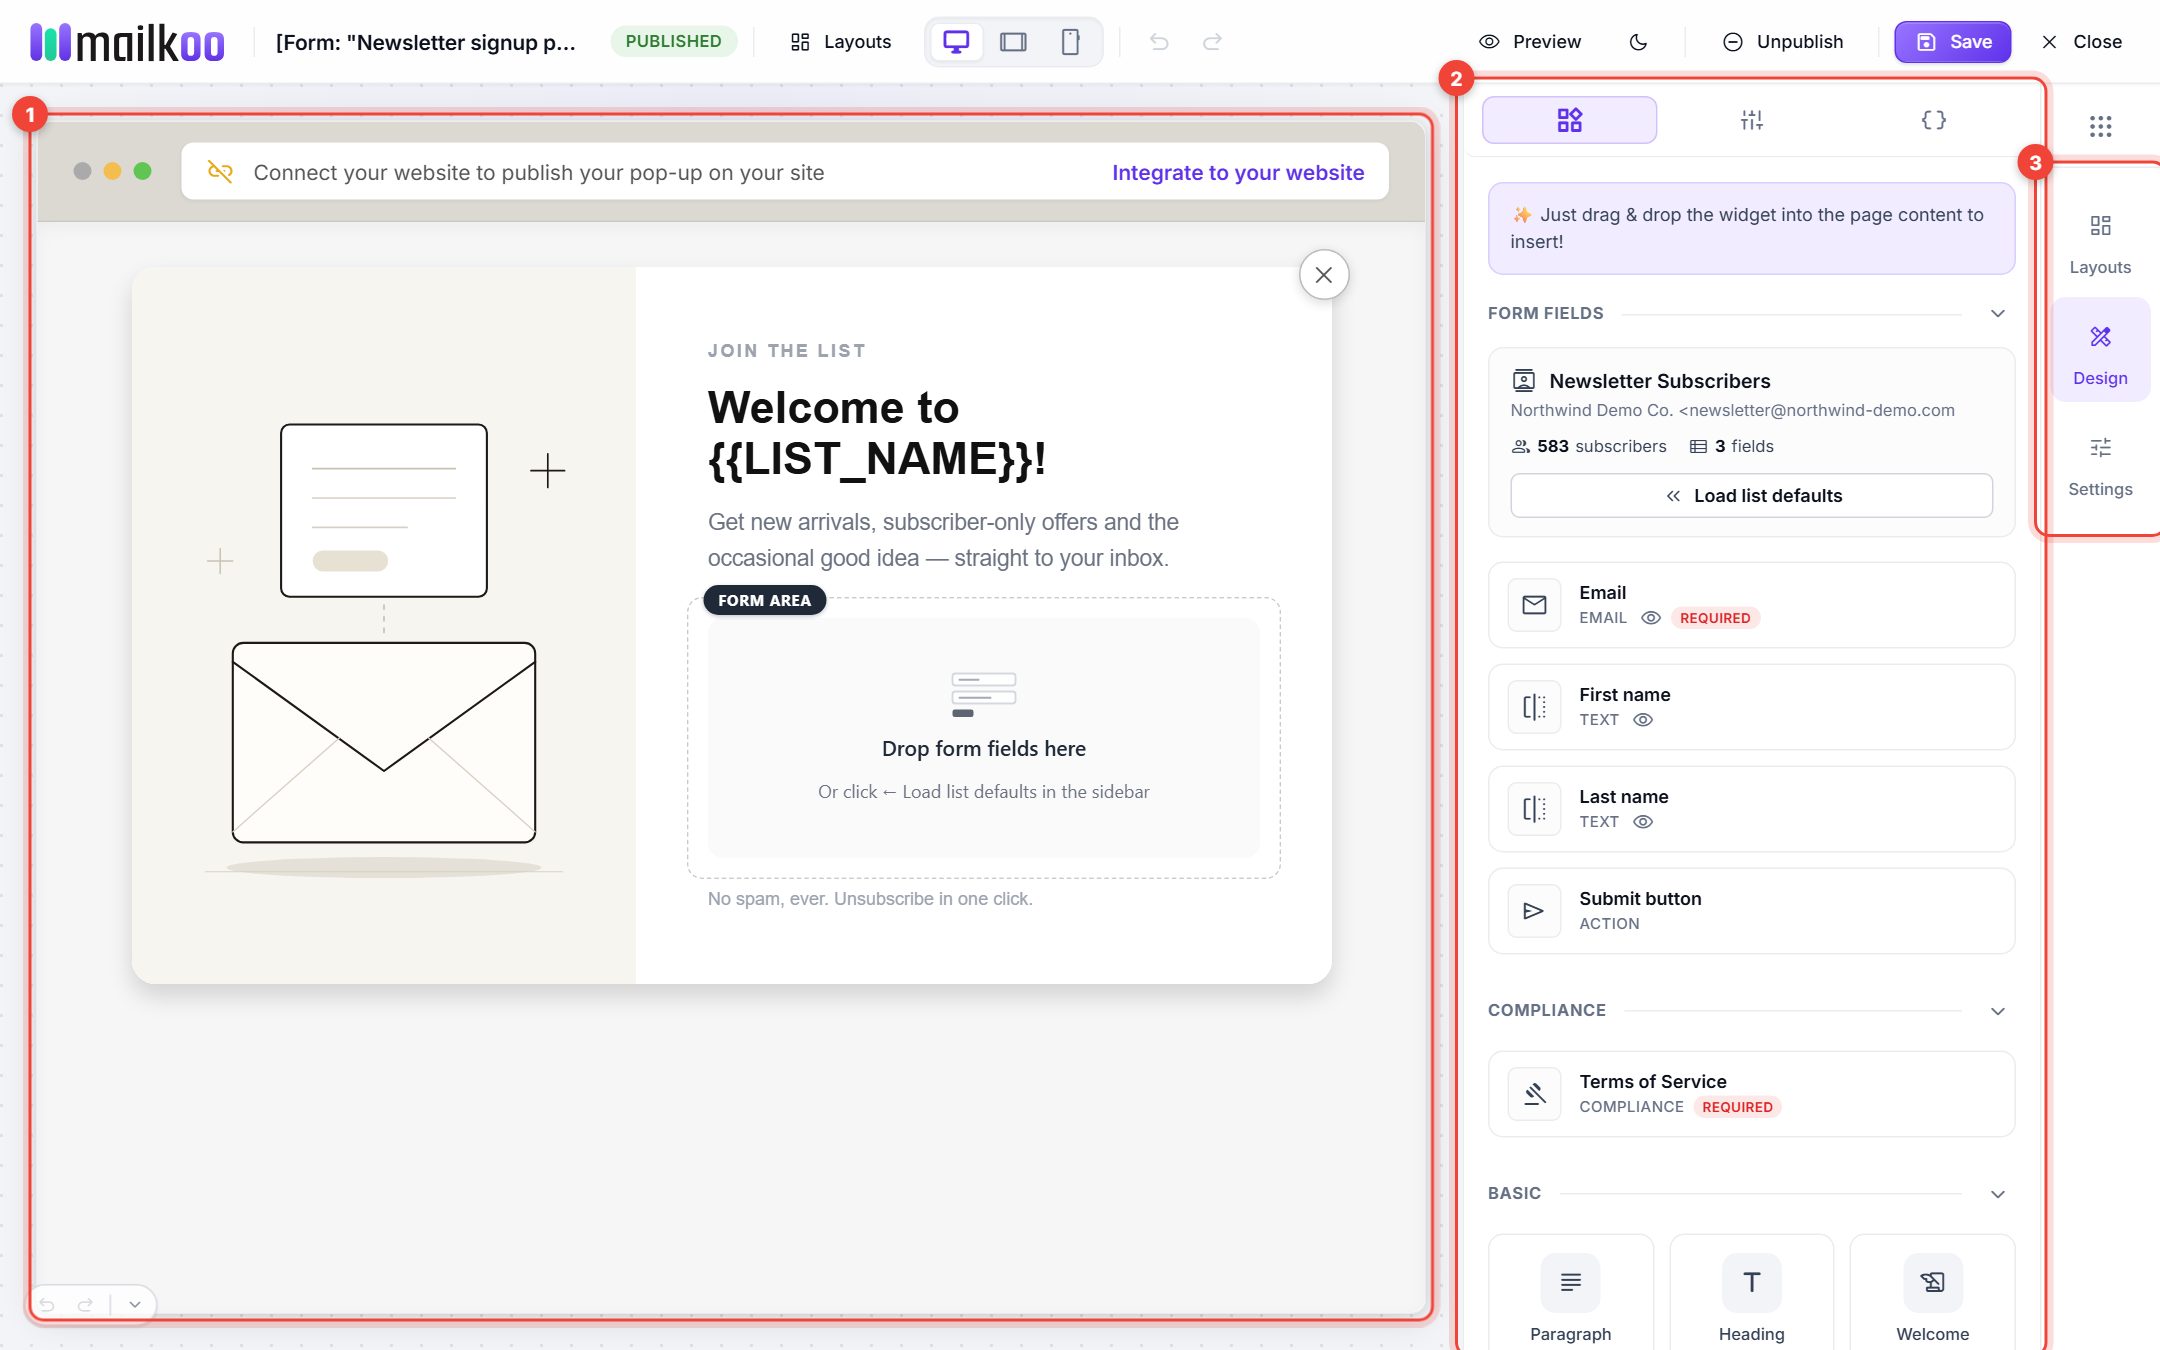The image size is (2160, 1350).
Task: Click the redo arrow in top toolbar
Action: pos(1212,42)
